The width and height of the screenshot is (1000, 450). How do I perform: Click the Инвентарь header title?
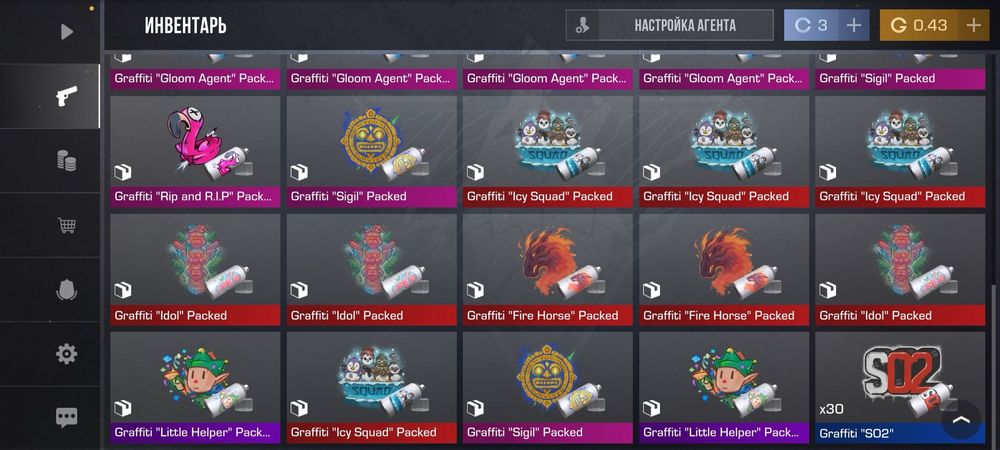pos(185,25)
